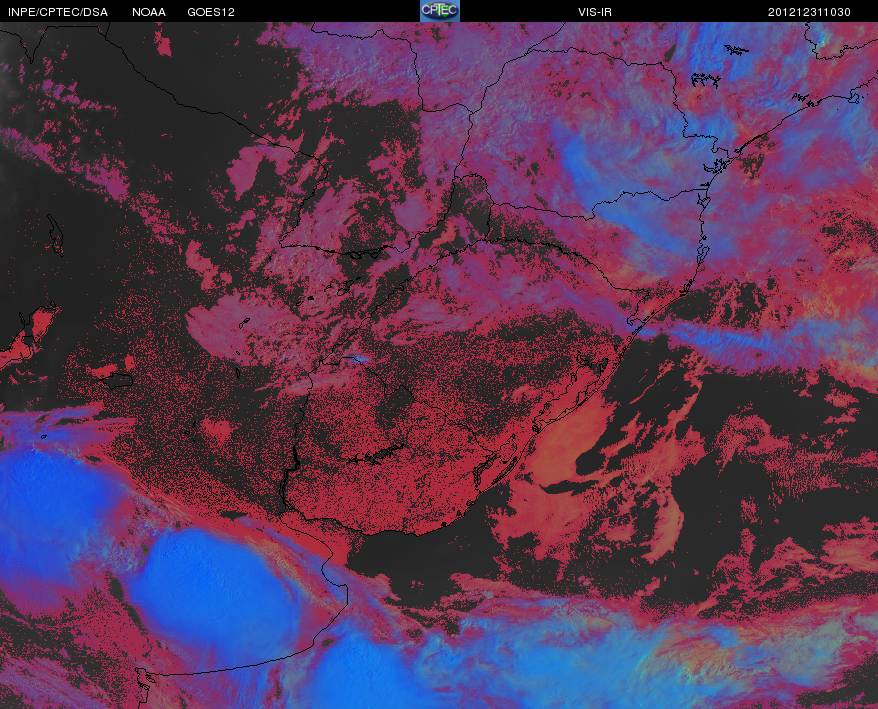Viewport: 878px width, 709px height.
Task: Click the 201212311030 timestamp
Action: coord(809,12)
